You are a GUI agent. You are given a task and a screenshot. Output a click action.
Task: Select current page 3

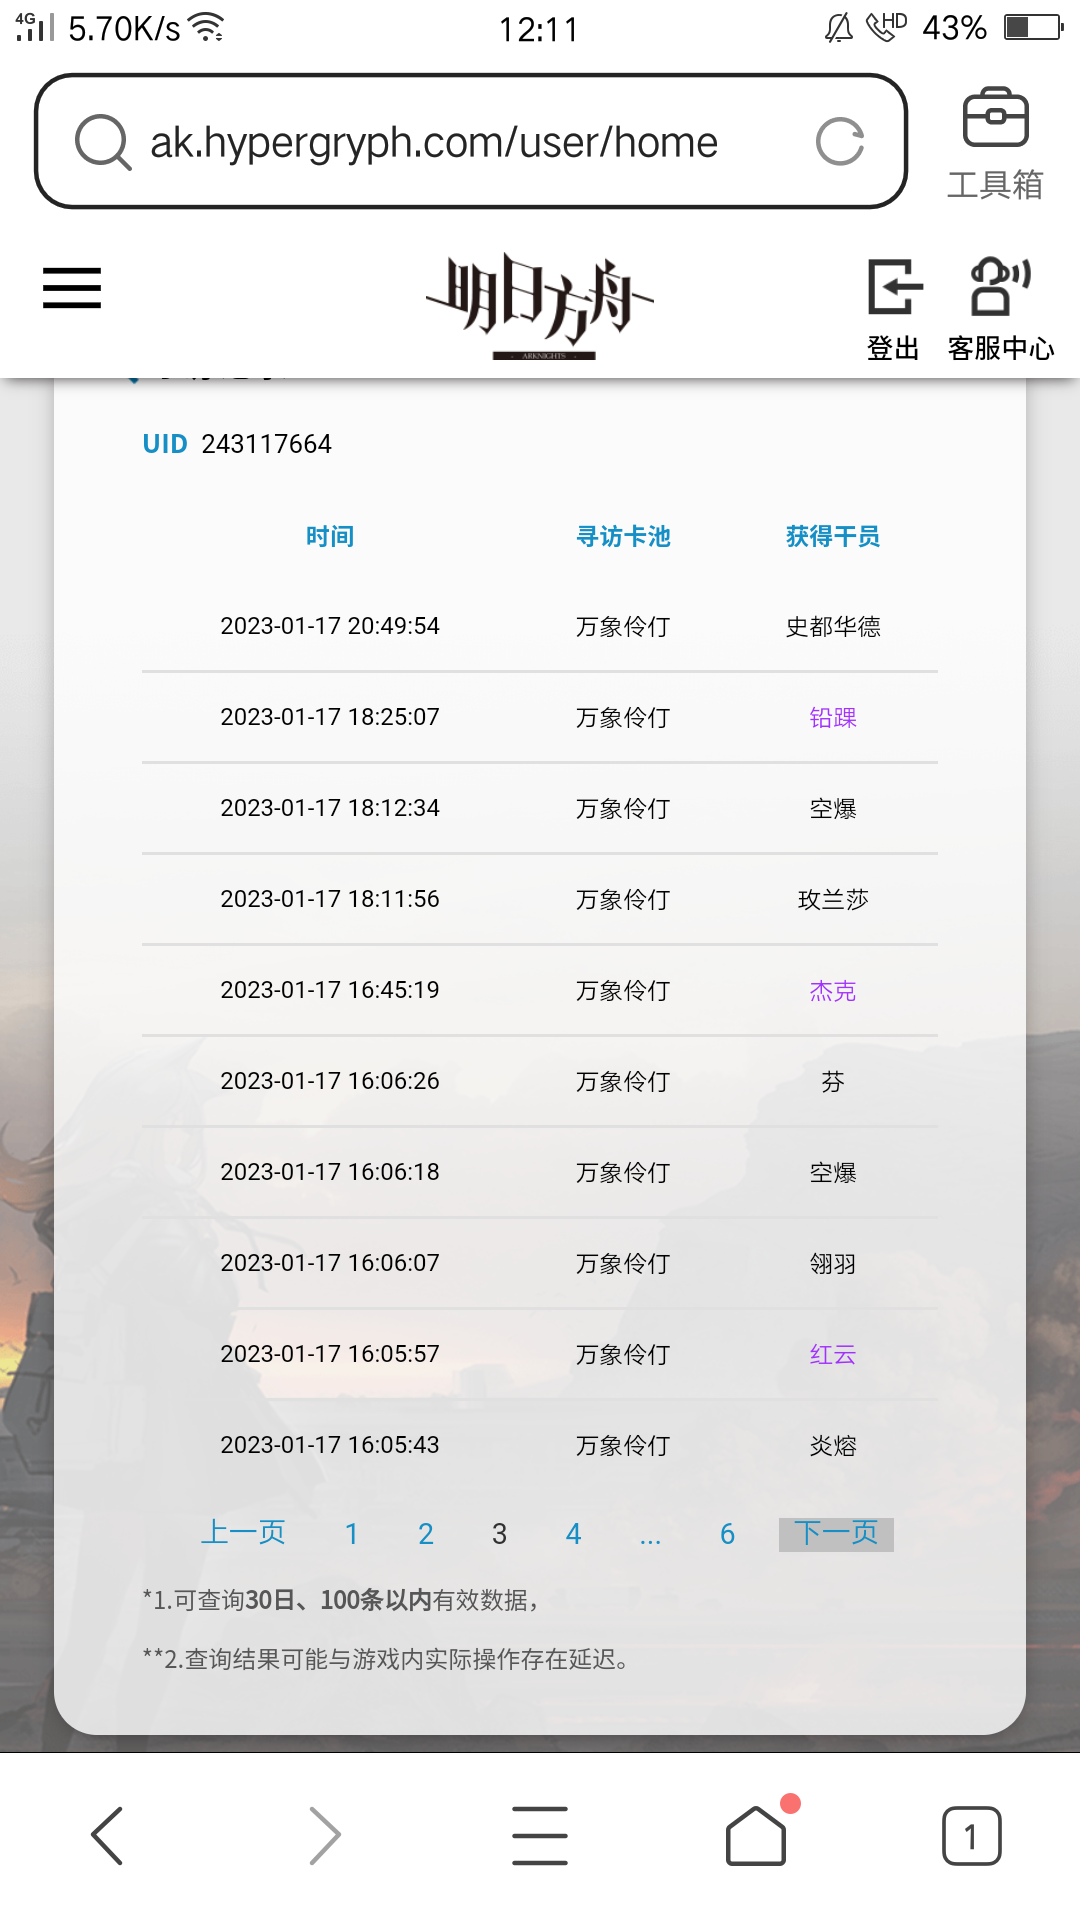(x=499, y=1534)
